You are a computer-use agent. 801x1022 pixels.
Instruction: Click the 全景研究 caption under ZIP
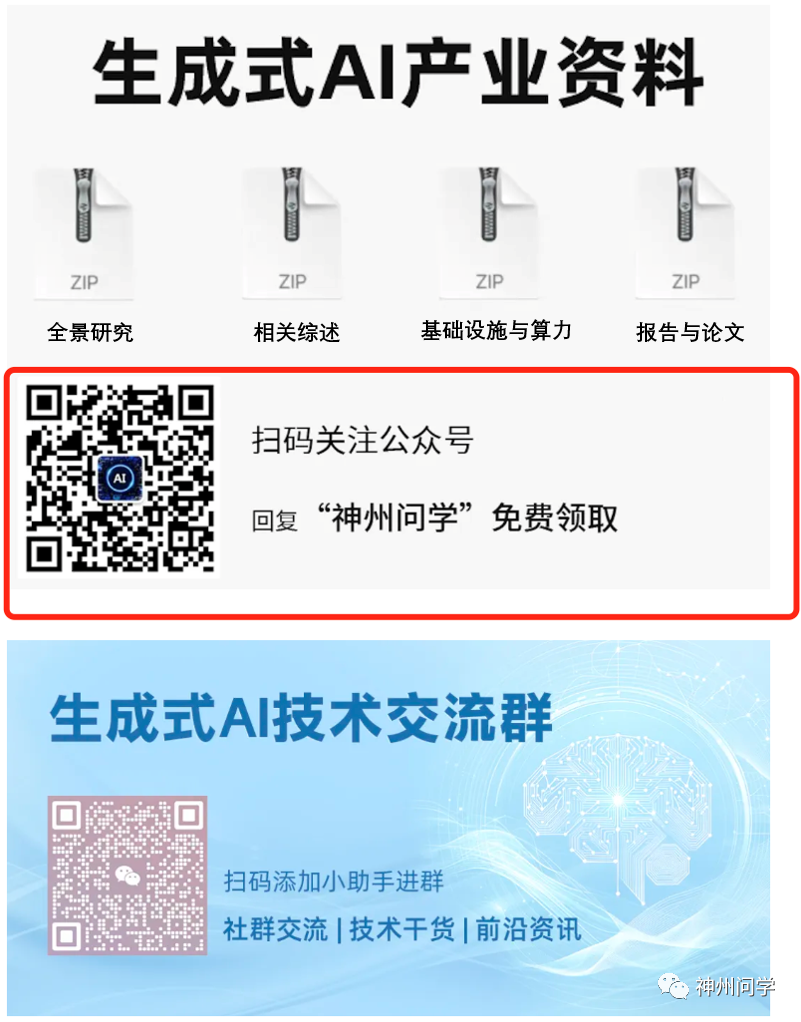click(x=90, y=332)
